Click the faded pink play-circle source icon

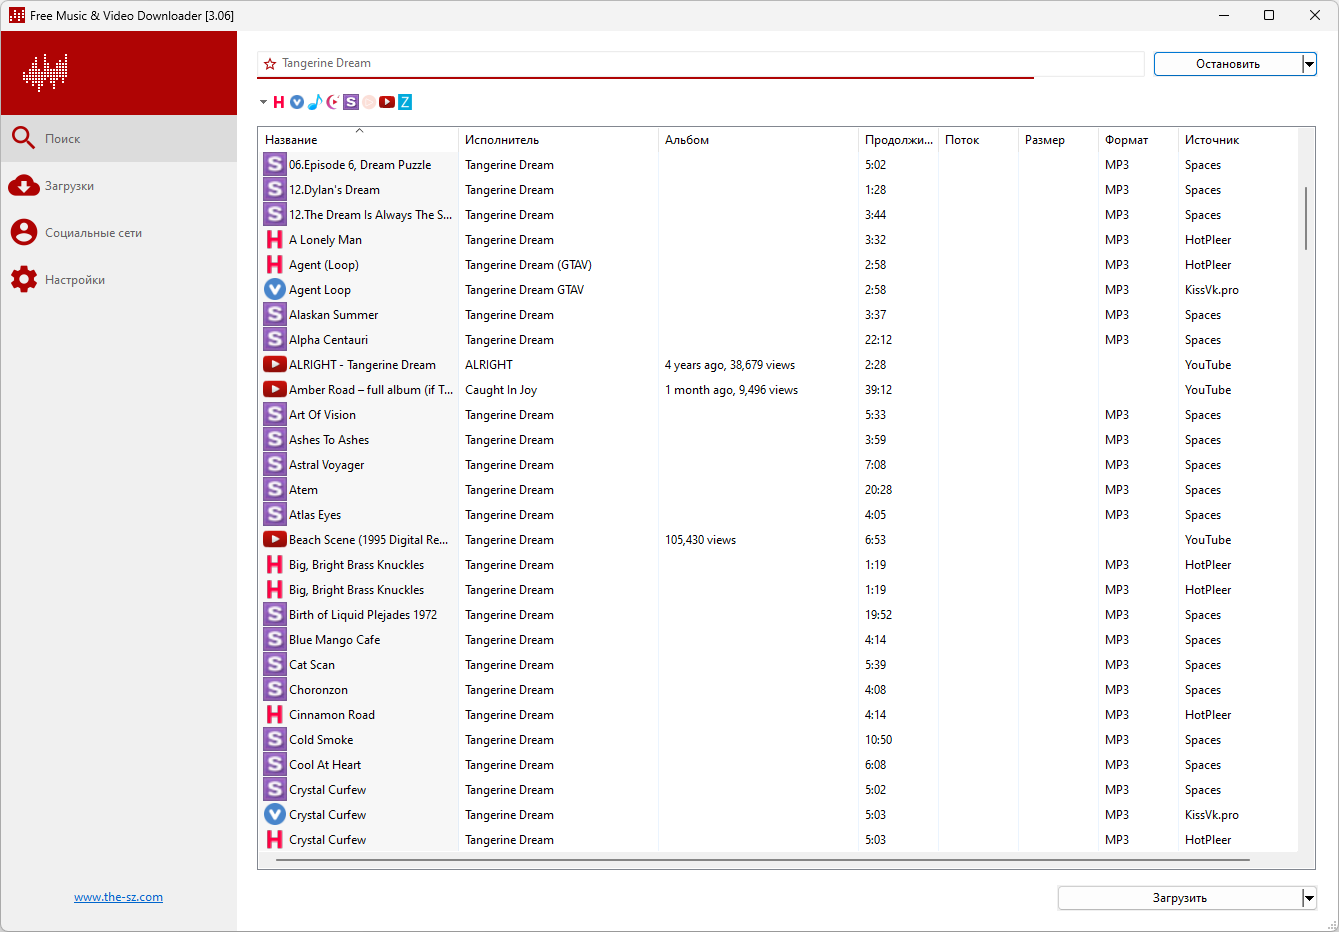[369, 102]
